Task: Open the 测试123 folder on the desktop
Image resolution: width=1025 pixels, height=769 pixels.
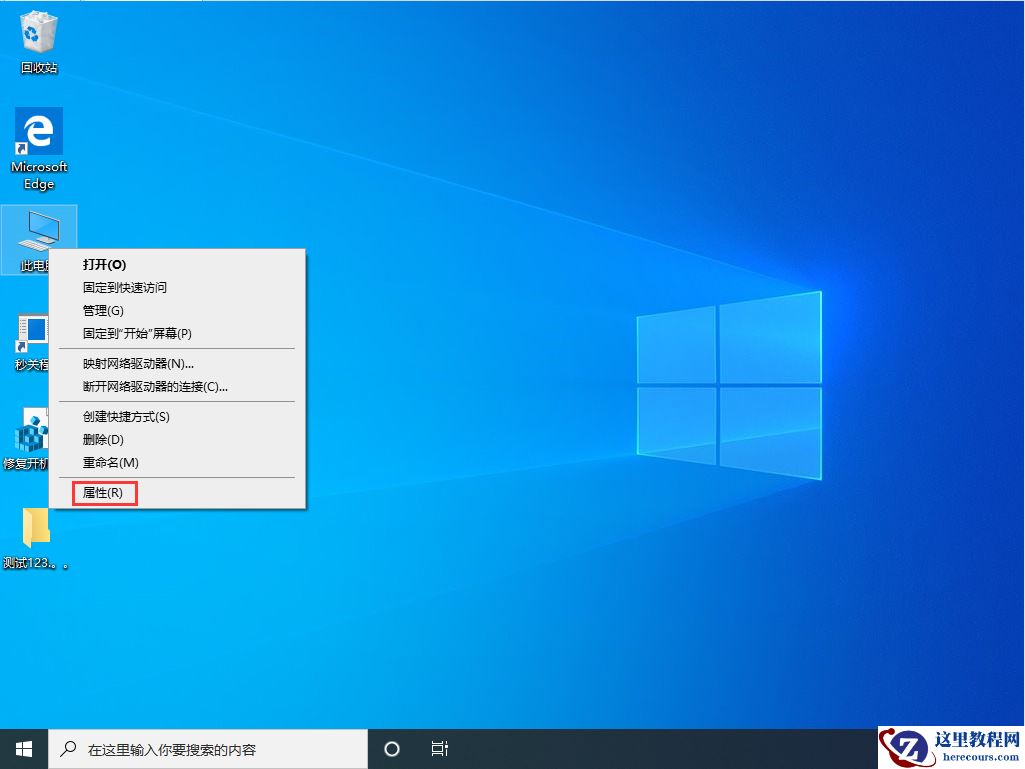Action: tap(36, 530)
